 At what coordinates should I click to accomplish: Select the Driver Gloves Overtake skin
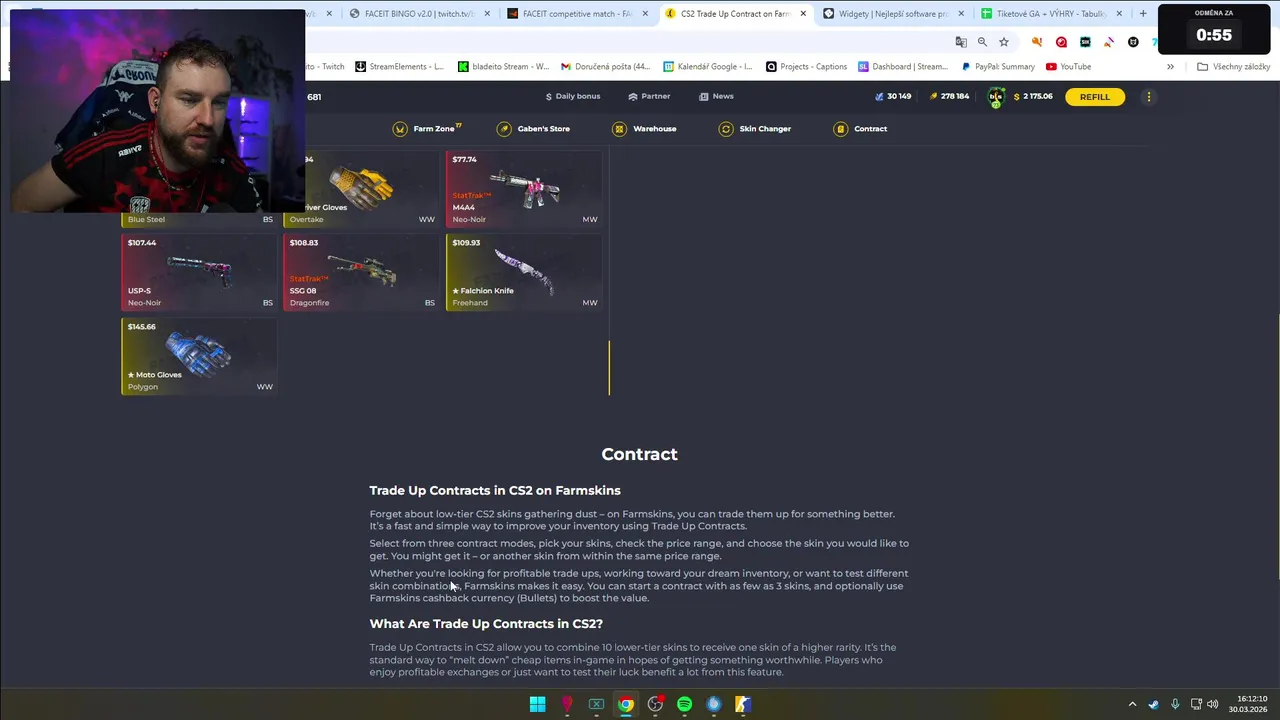(x=362, y=188)
